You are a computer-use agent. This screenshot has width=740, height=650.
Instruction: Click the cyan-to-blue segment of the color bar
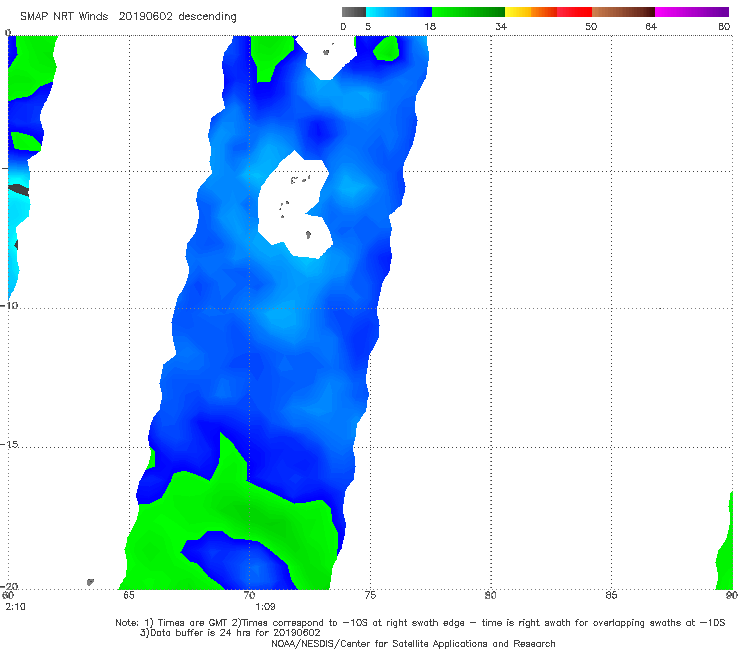click(399, 12)
